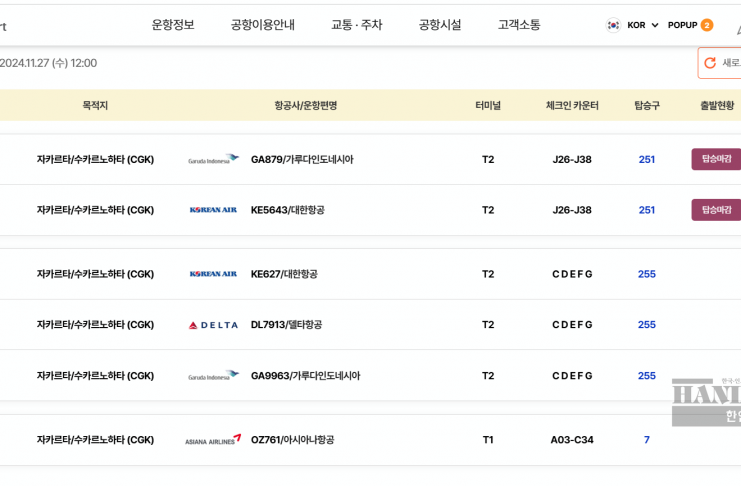Click the 탑승마감 status for KE5643
Image resolution: width=741 pixels, height=486 pixels.
716,210
